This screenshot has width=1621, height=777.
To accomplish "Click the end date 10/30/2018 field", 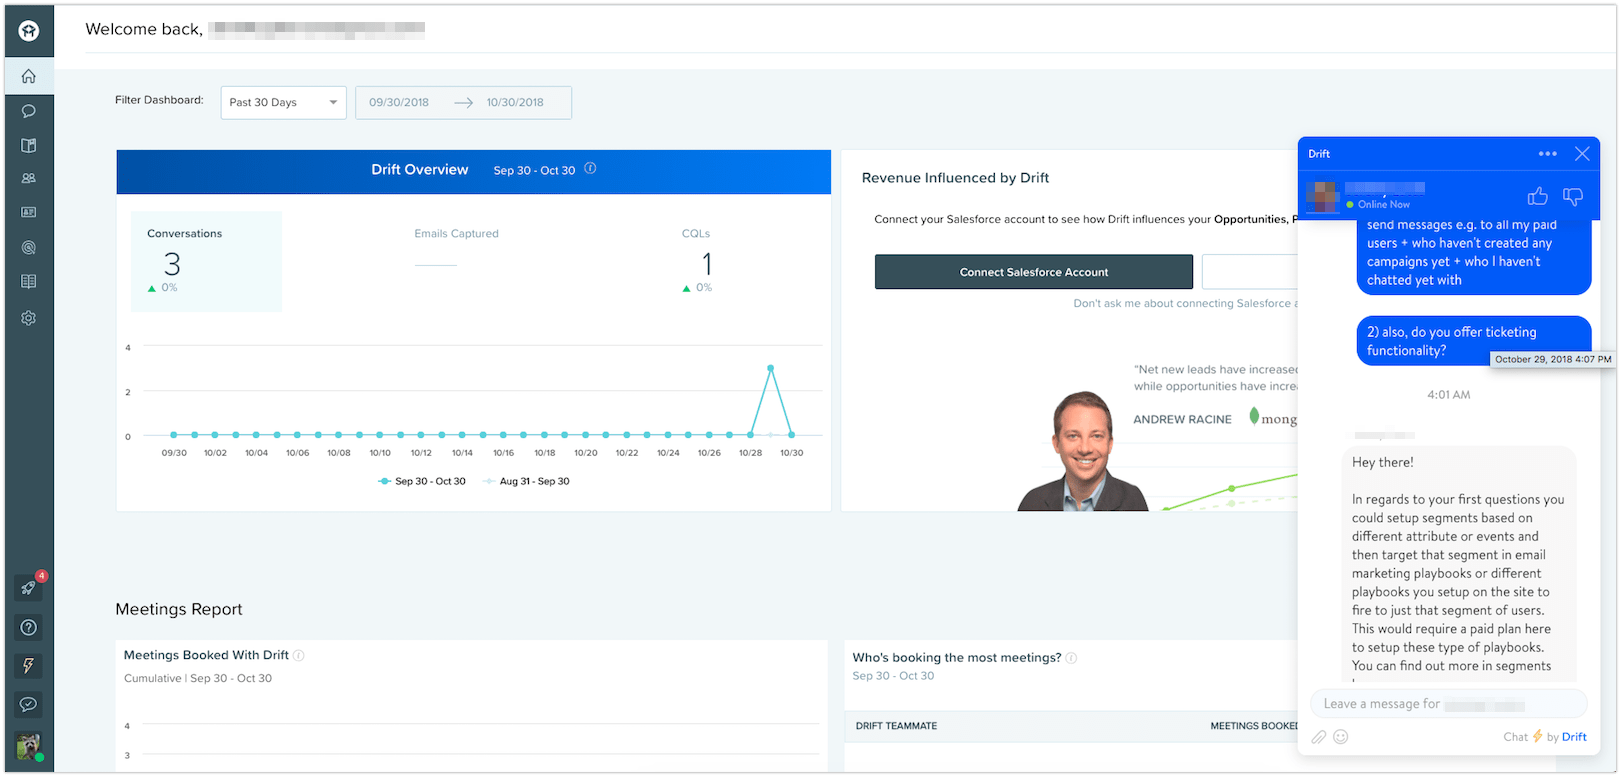I will [515, 102].
